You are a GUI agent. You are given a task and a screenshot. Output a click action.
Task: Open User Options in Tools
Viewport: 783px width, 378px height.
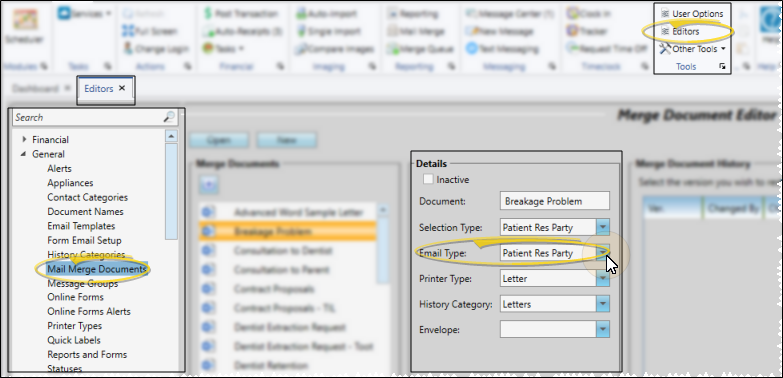692,14
